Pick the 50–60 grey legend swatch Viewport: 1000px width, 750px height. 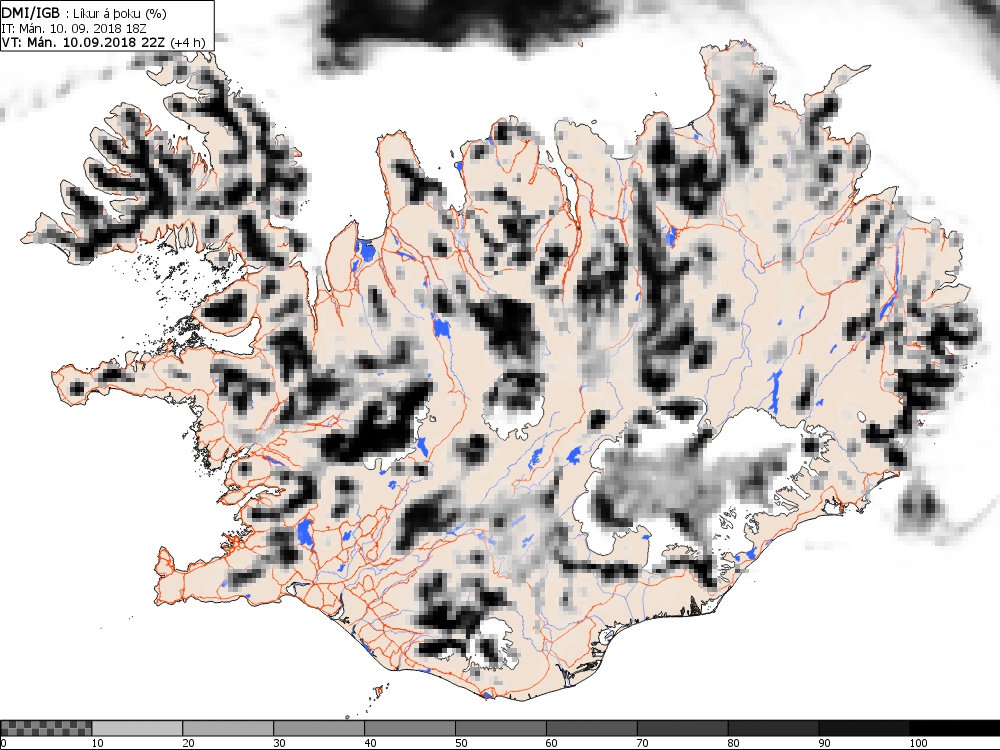[501, 728]
